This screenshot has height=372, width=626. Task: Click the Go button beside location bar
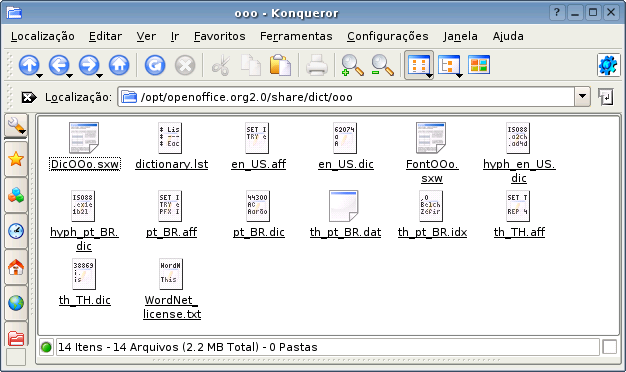(x=606, y=97)
